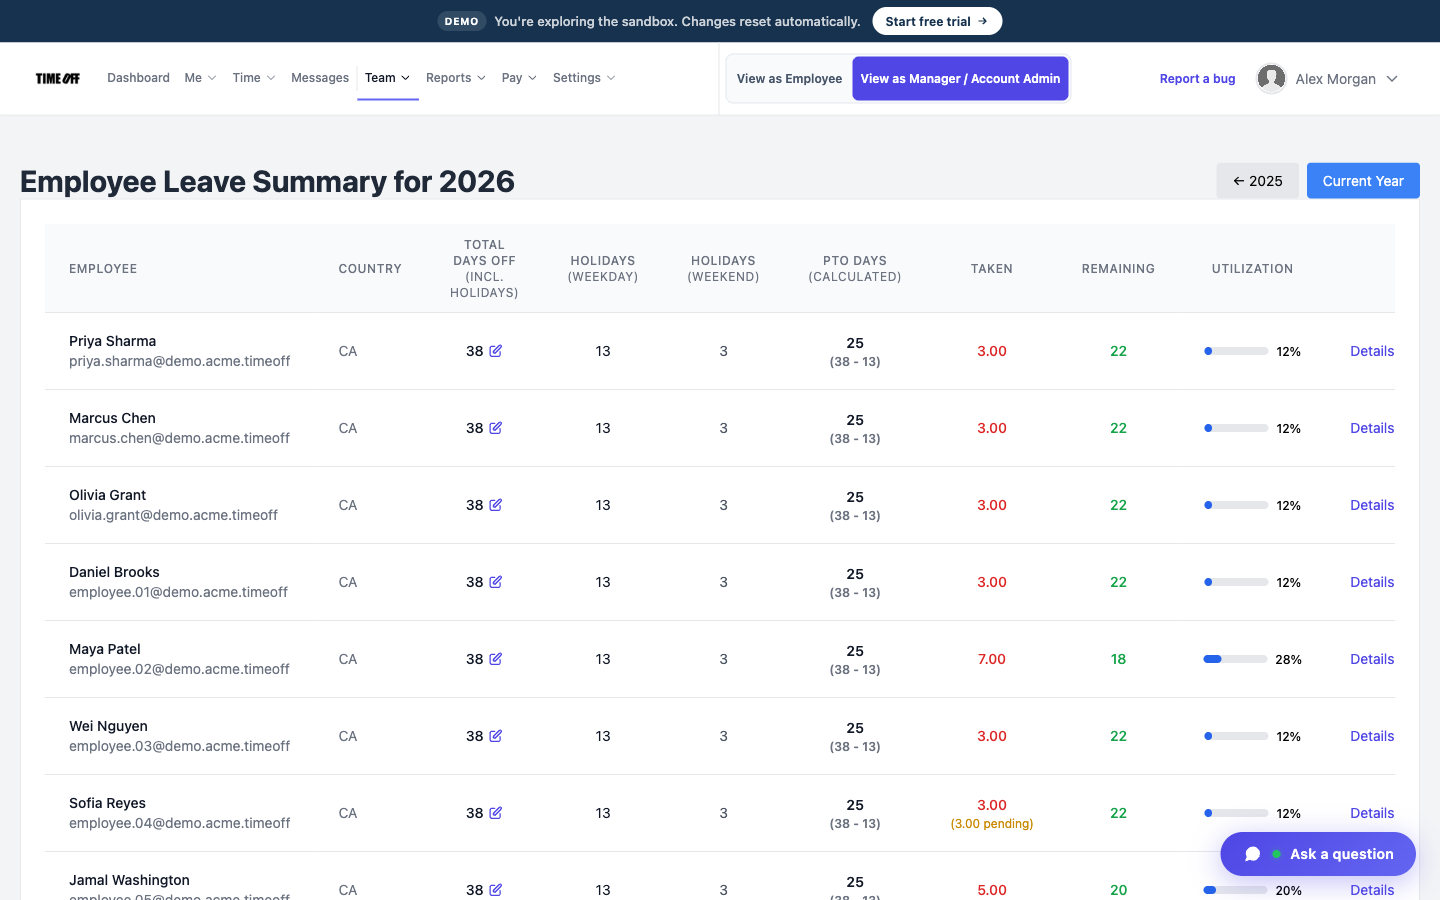
Task: Click Sofia Reyes' 3.00 pending text
Action: click(x=992, y=824)
